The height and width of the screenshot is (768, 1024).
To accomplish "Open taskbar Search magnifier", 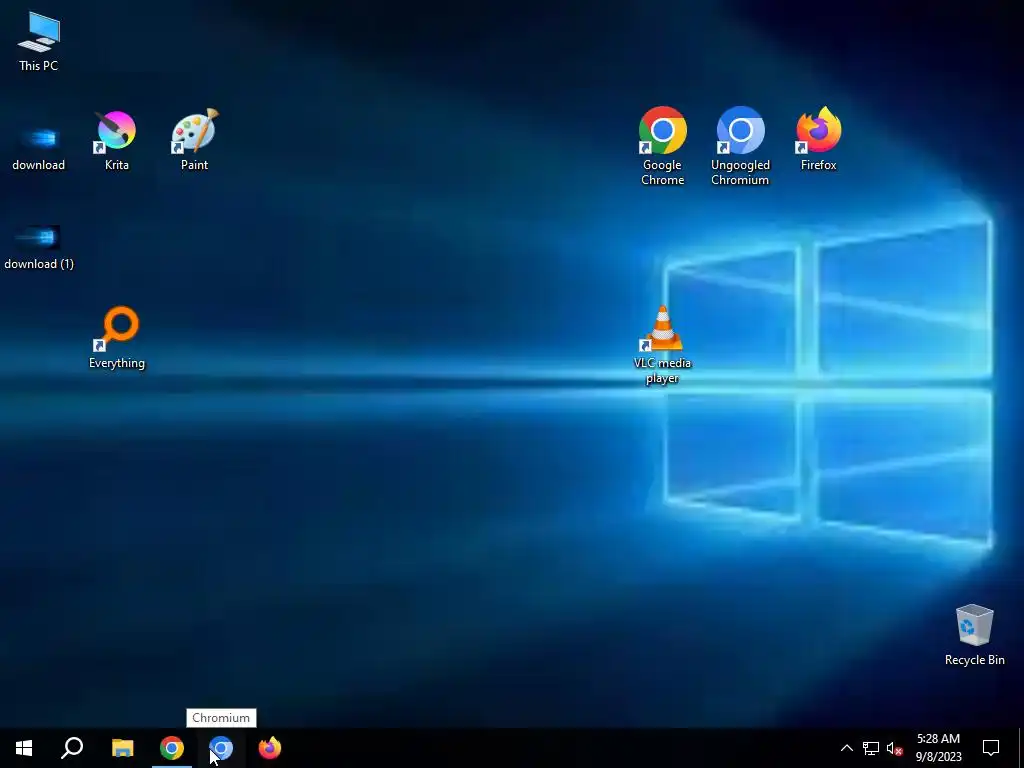I will click(x=72, y=748).
